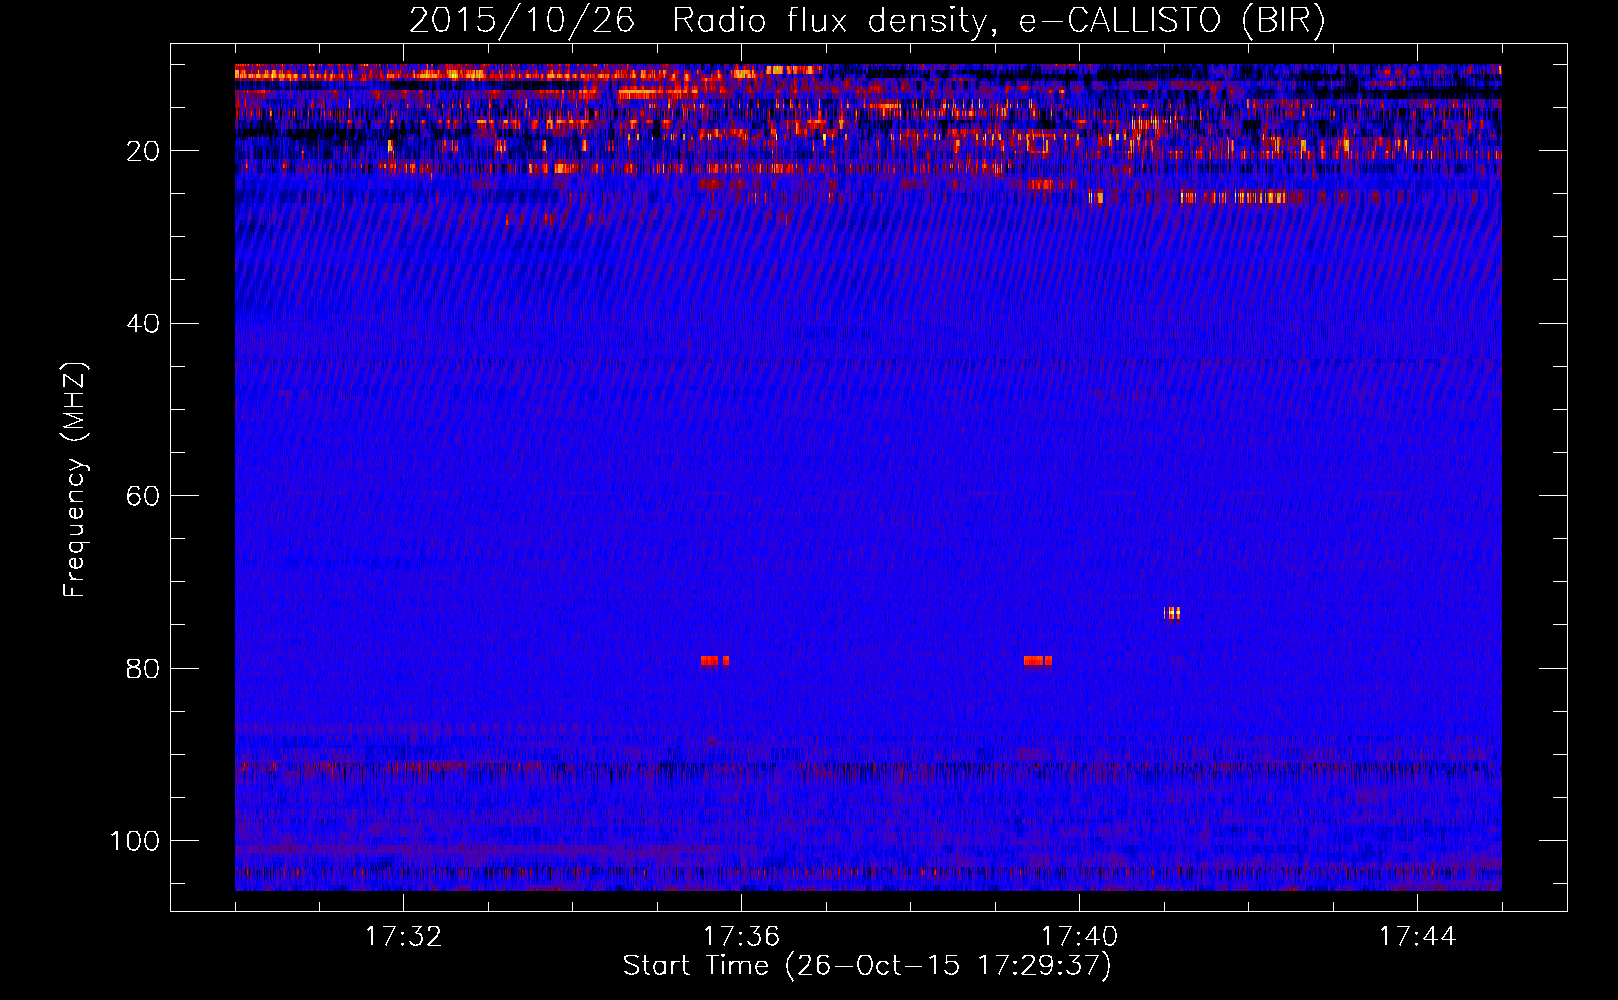Viewport: 1618px width, 1000px height.
Task: Click the 100 MHz frequency label
Action: click(135, 841)
